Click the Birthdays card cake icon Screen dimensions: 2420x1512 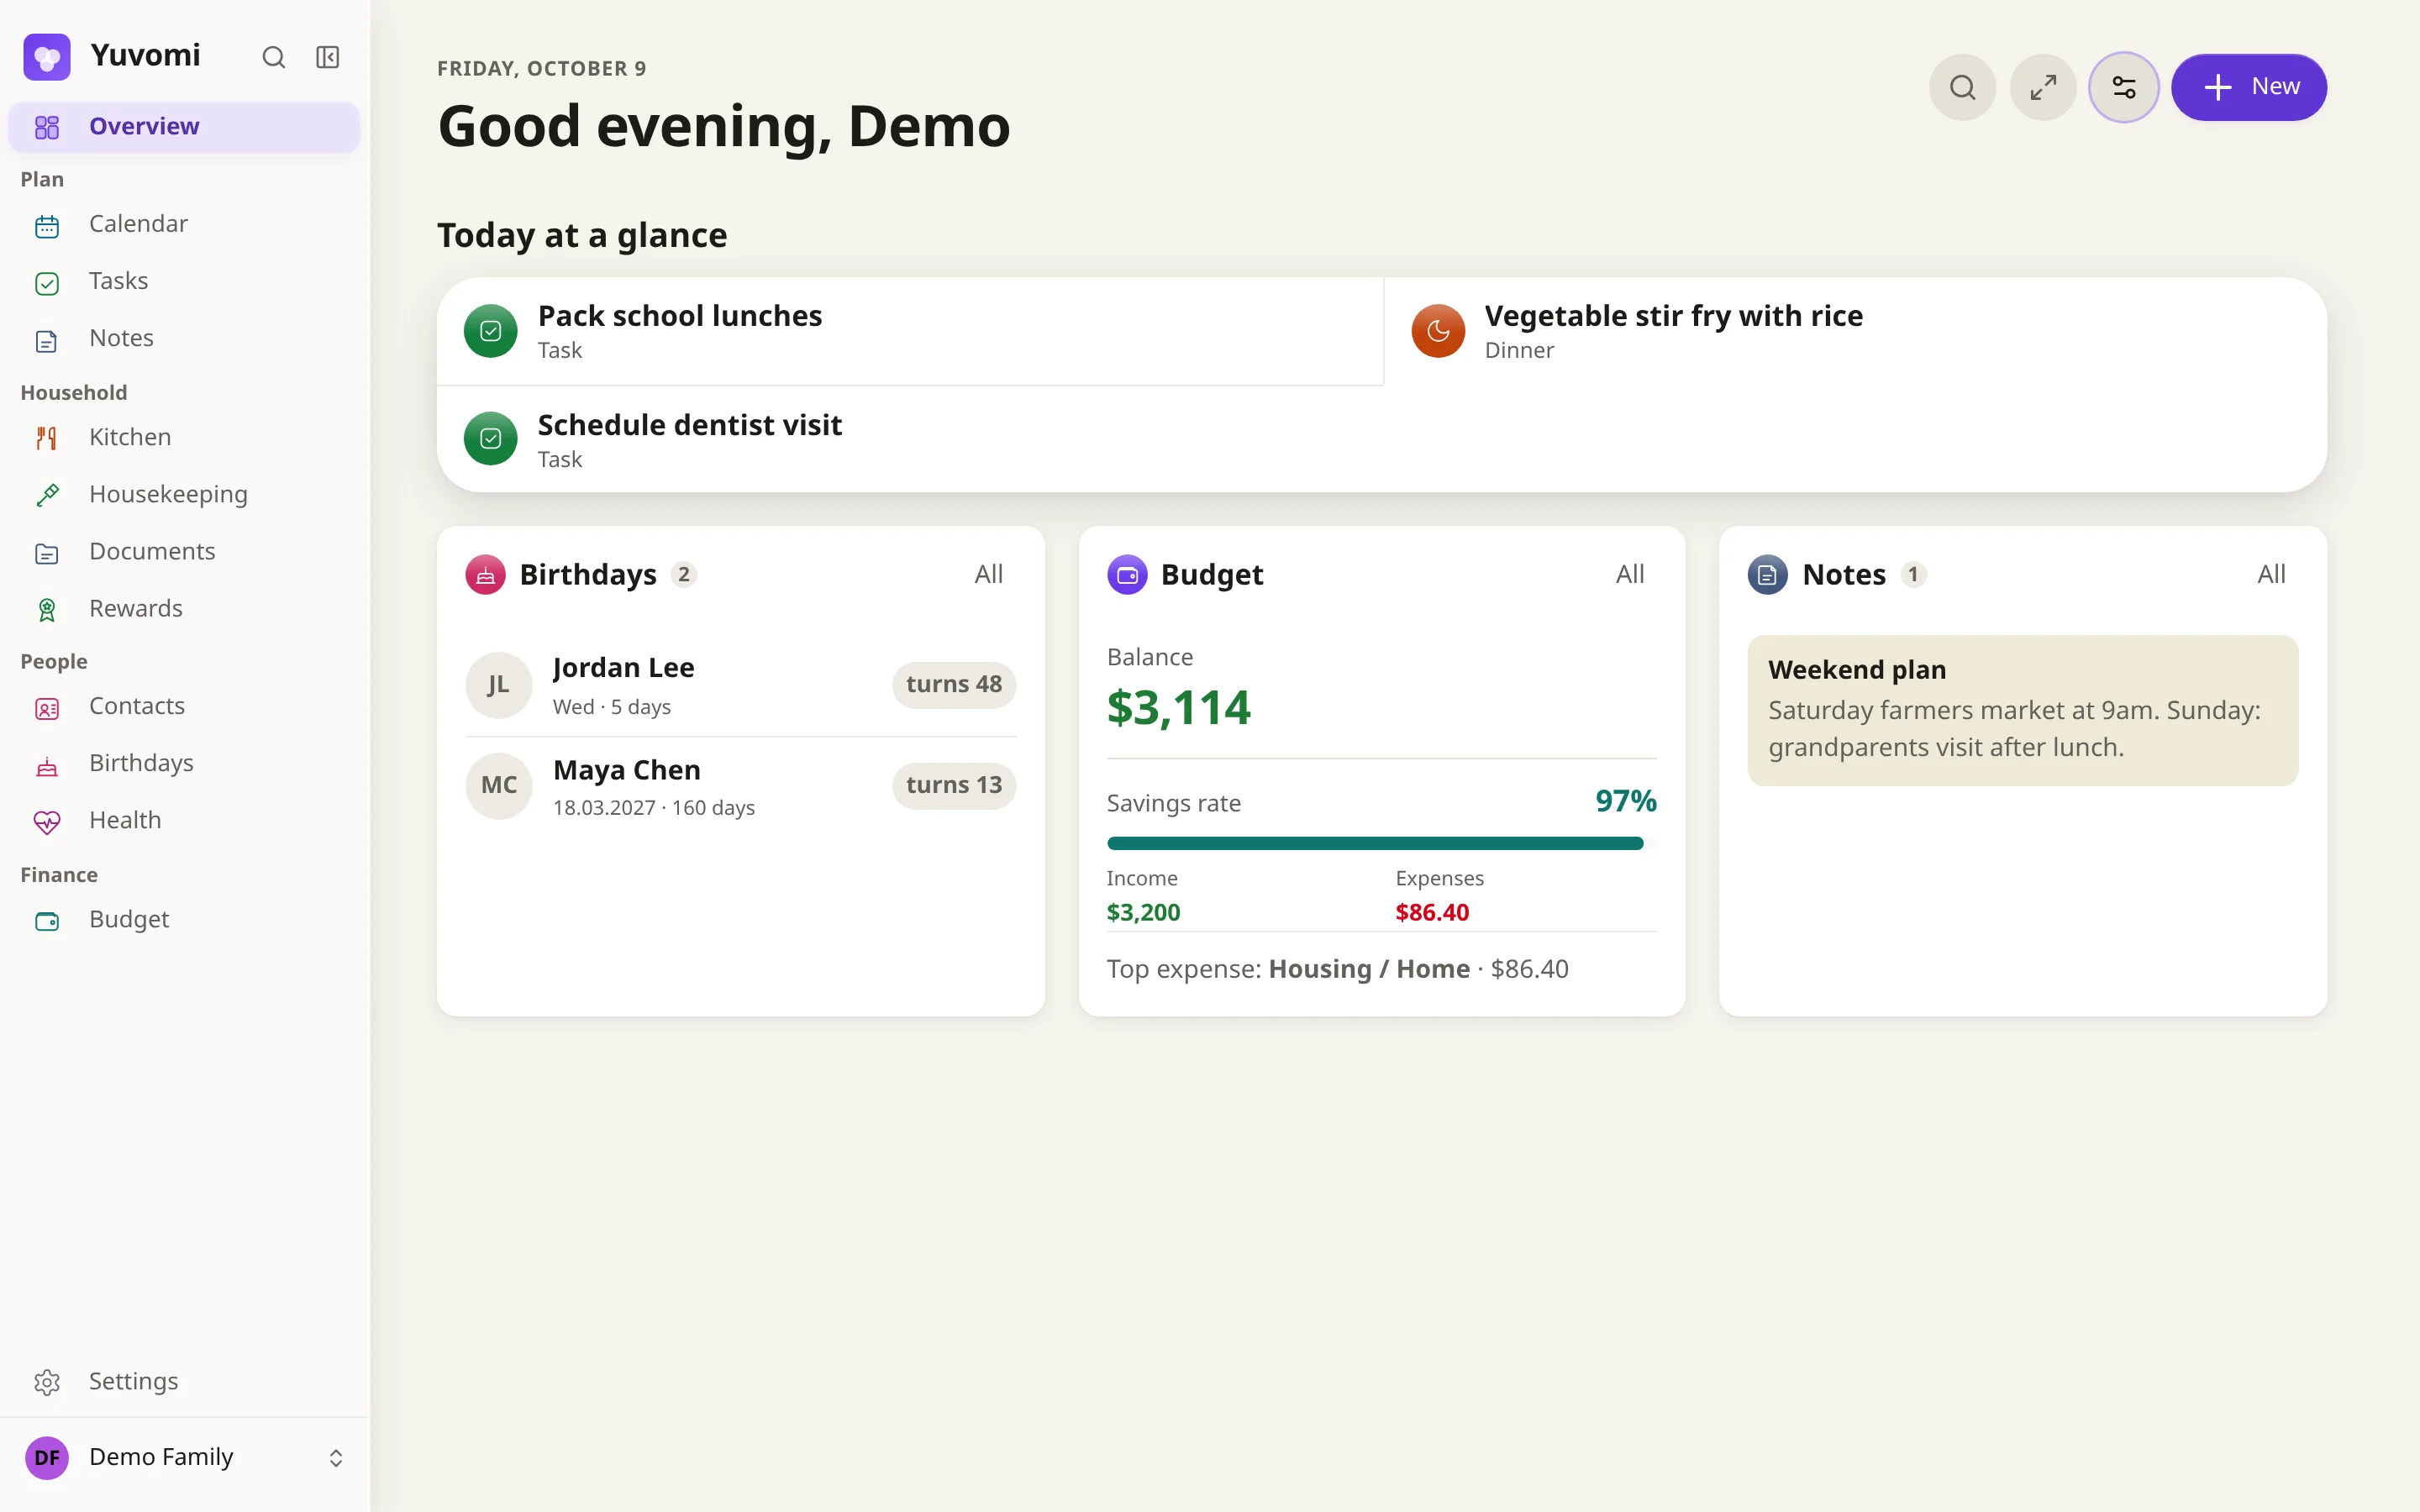point(485,574)
